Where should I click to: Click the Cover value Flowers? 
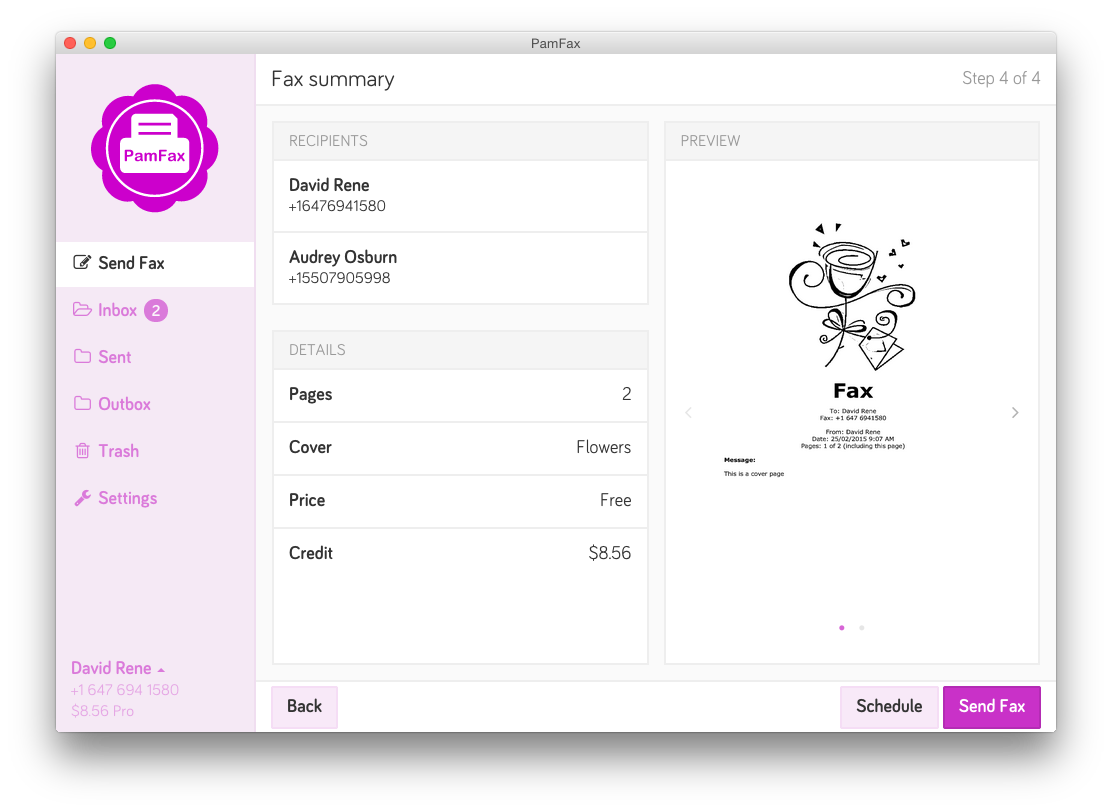(x=604, y=447)
